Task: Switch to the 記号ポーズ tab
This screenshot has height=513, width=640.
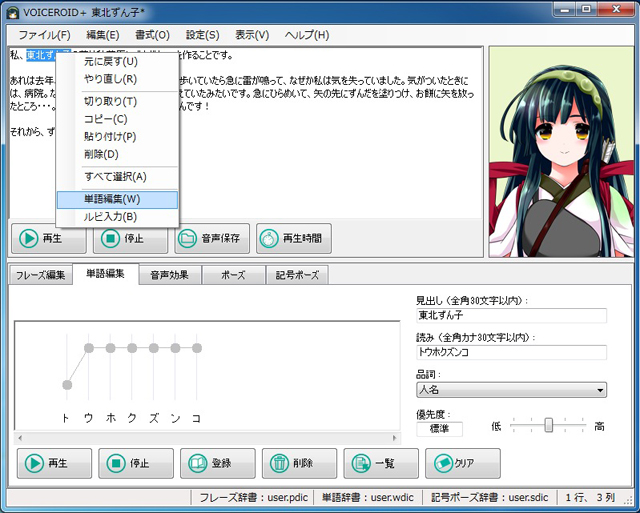Action: pyautogui.click(x=297, y=275)
